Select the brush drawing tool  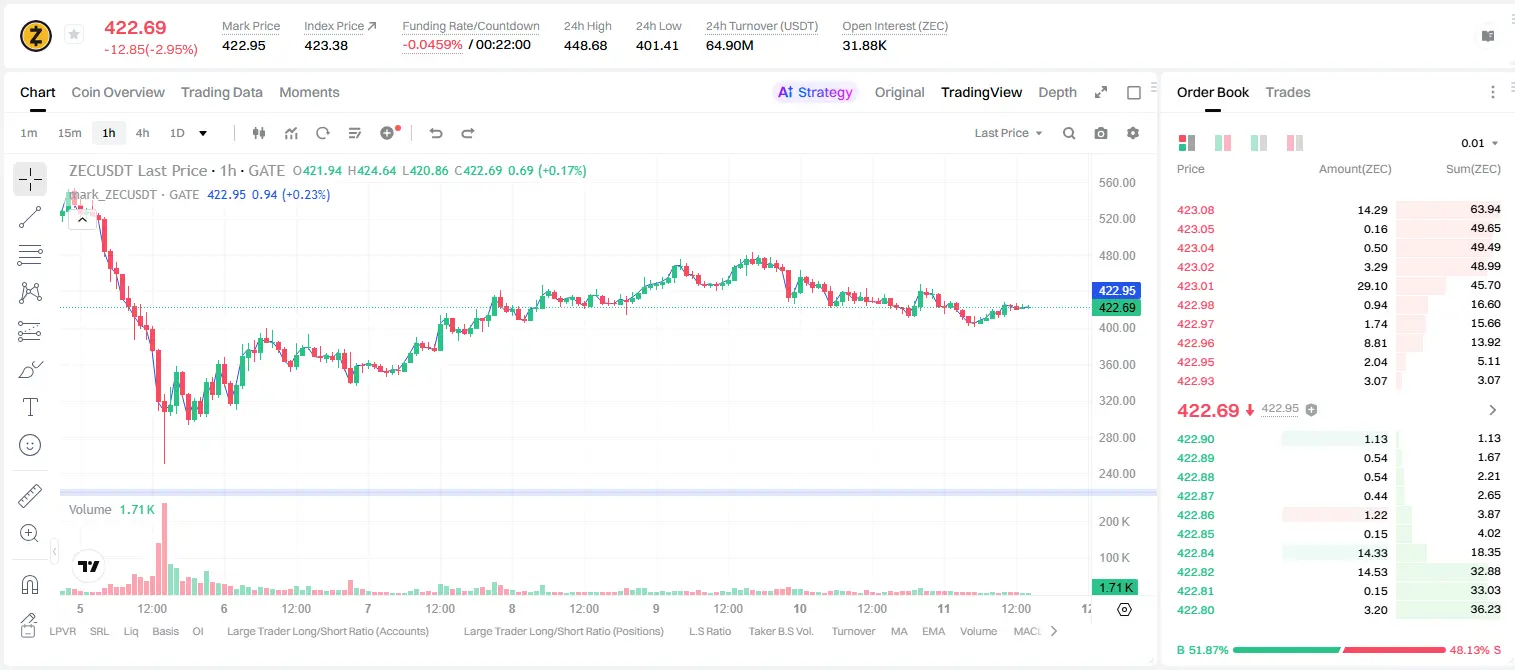coord(30,369)
